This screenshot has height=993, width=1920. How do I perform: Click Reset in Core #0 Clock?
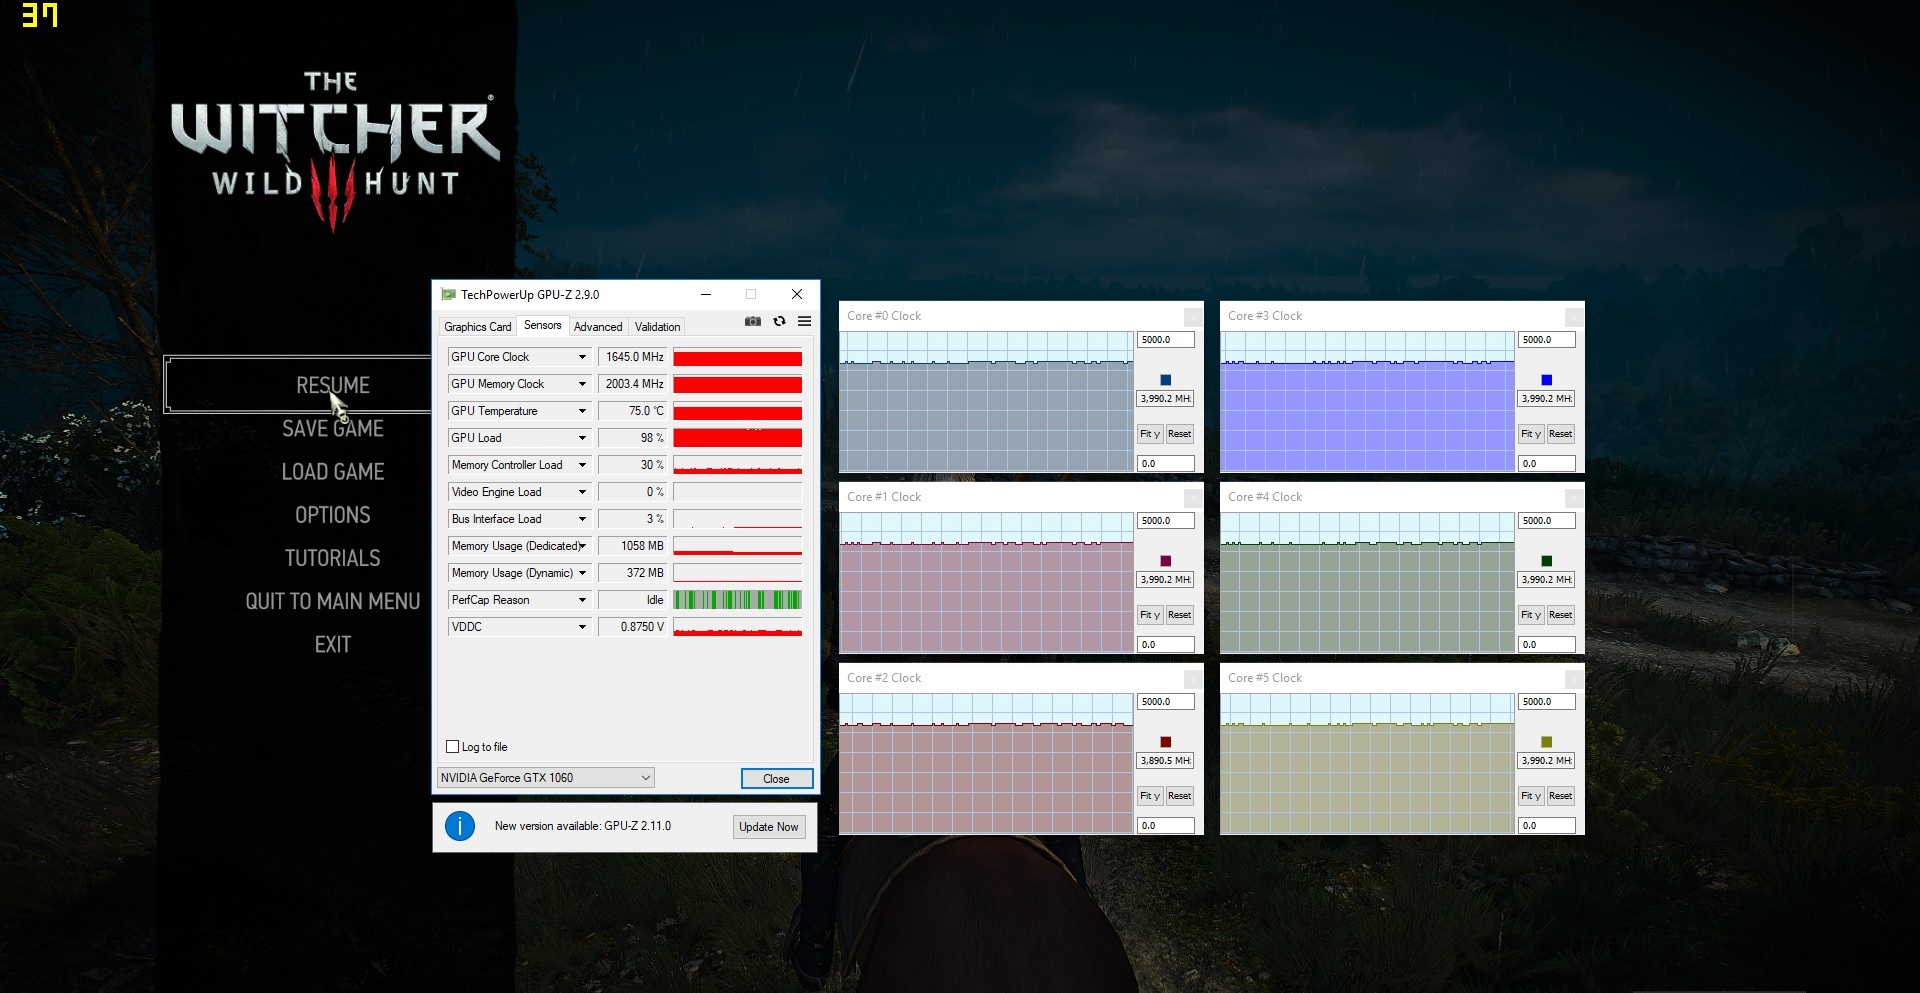click(x=1180, y=434)
